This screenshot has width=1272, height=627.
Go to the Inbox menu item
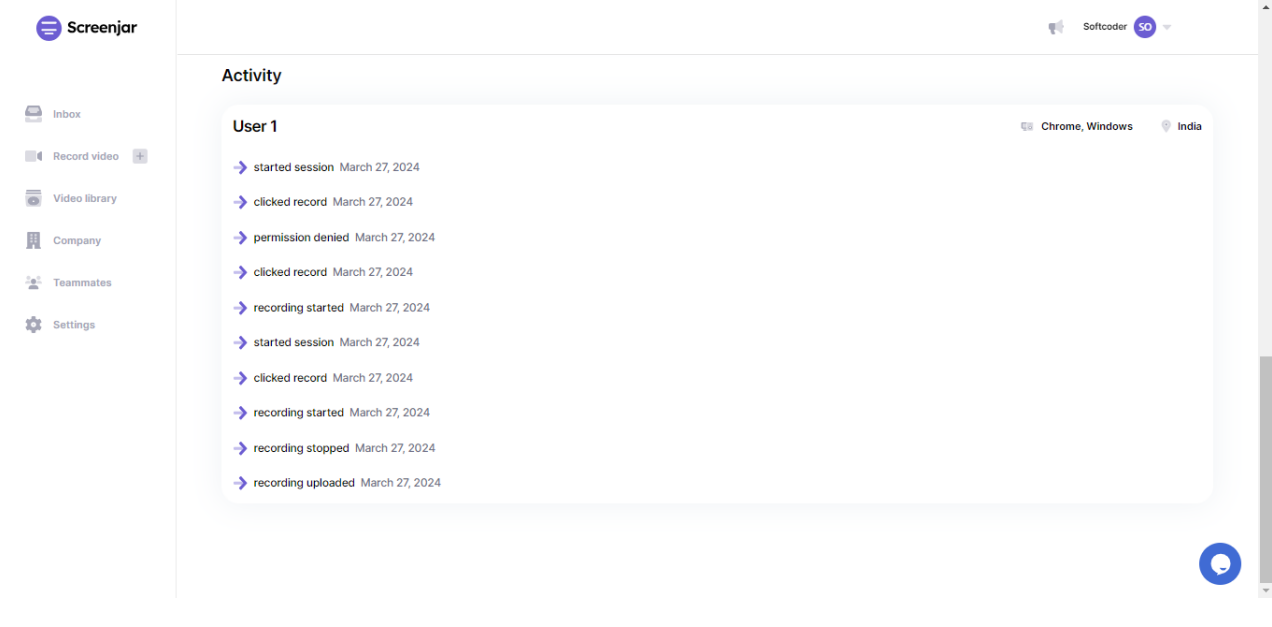tap(67, 114)
